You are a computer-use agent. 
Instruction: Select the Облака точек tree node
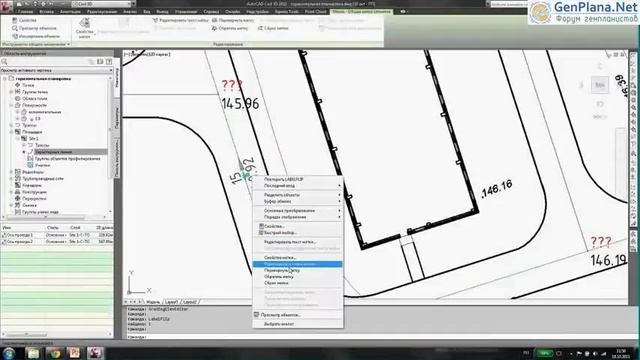[x=34, y=98]
